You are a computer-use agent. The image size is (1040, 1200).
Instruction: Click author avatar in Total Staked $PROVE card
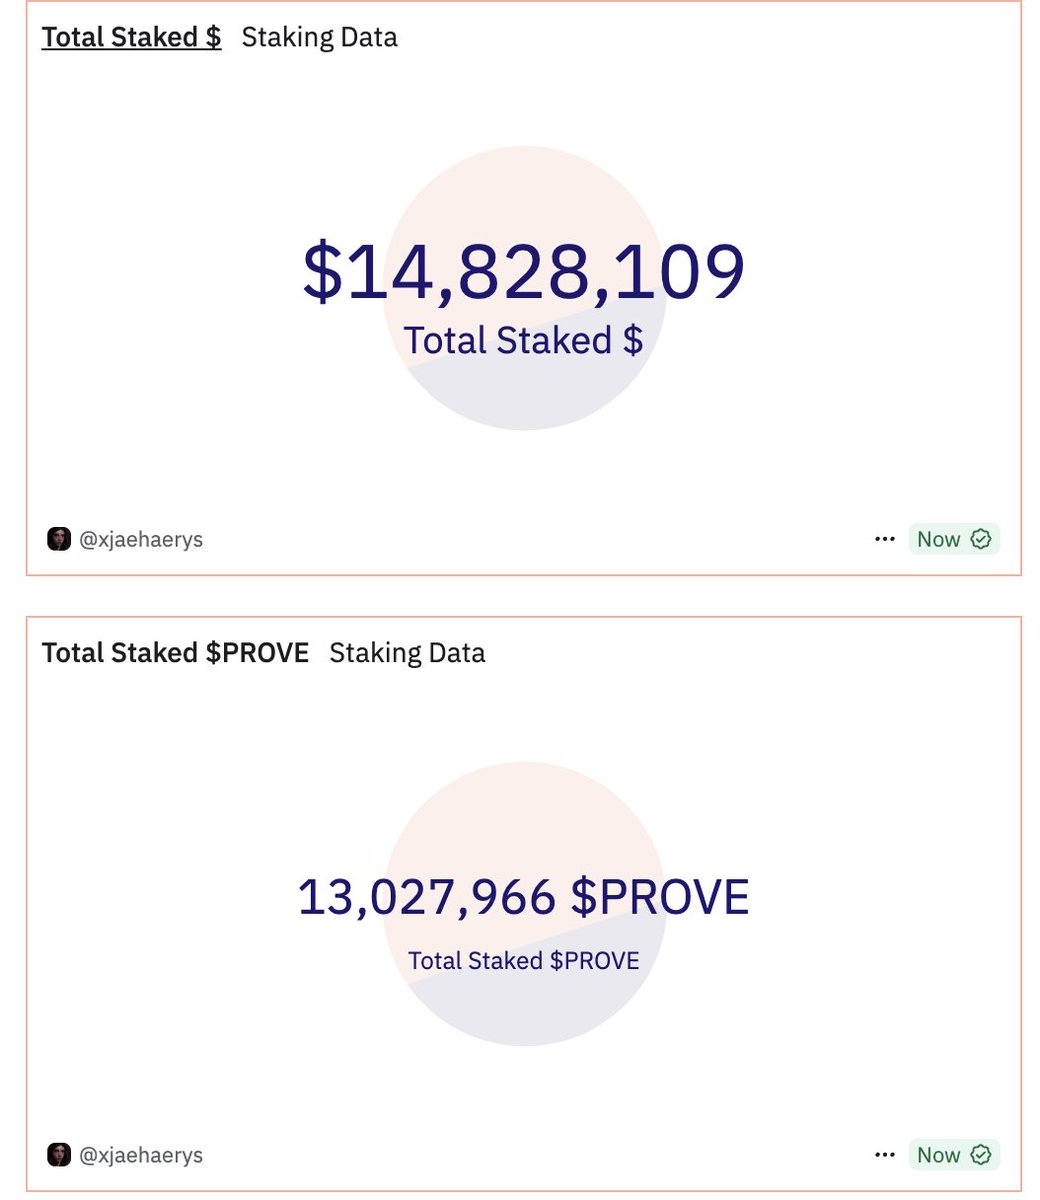point(59,1155)
